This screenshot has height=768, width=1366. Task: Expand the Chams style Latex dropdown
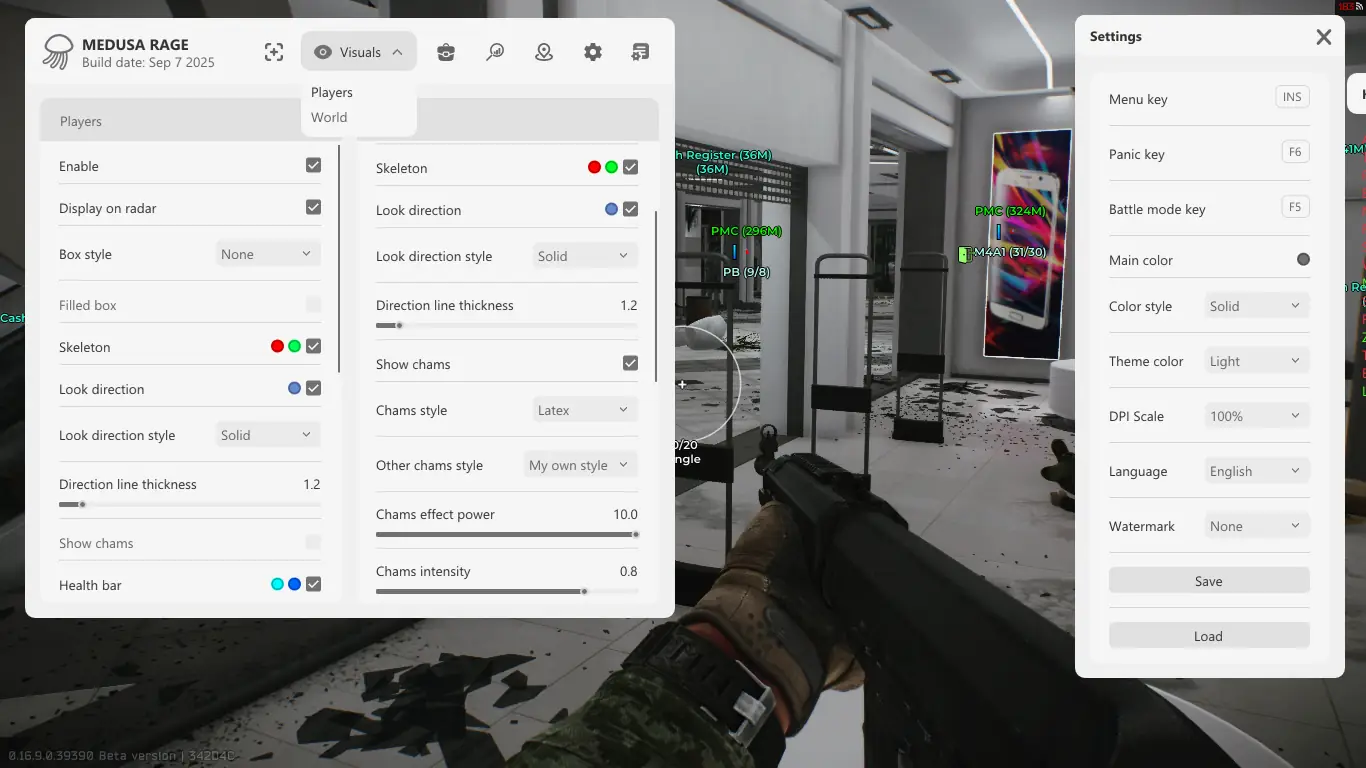pos(585,410)
